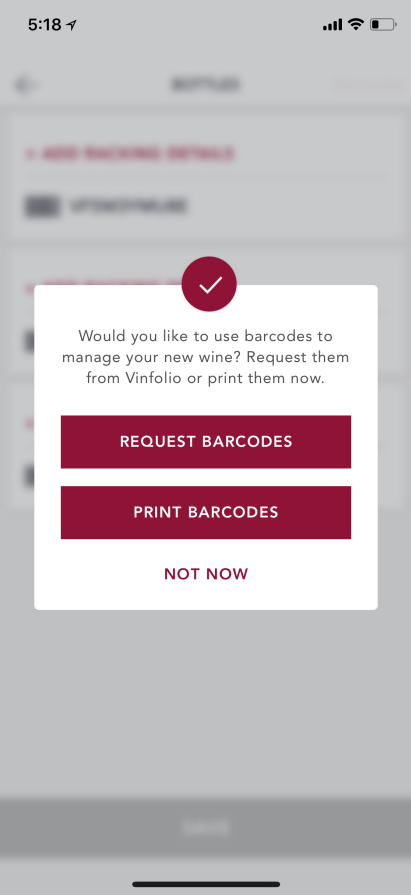
Task: Select the first blurred barcode thumbnail
Action: tap(42, 206)
